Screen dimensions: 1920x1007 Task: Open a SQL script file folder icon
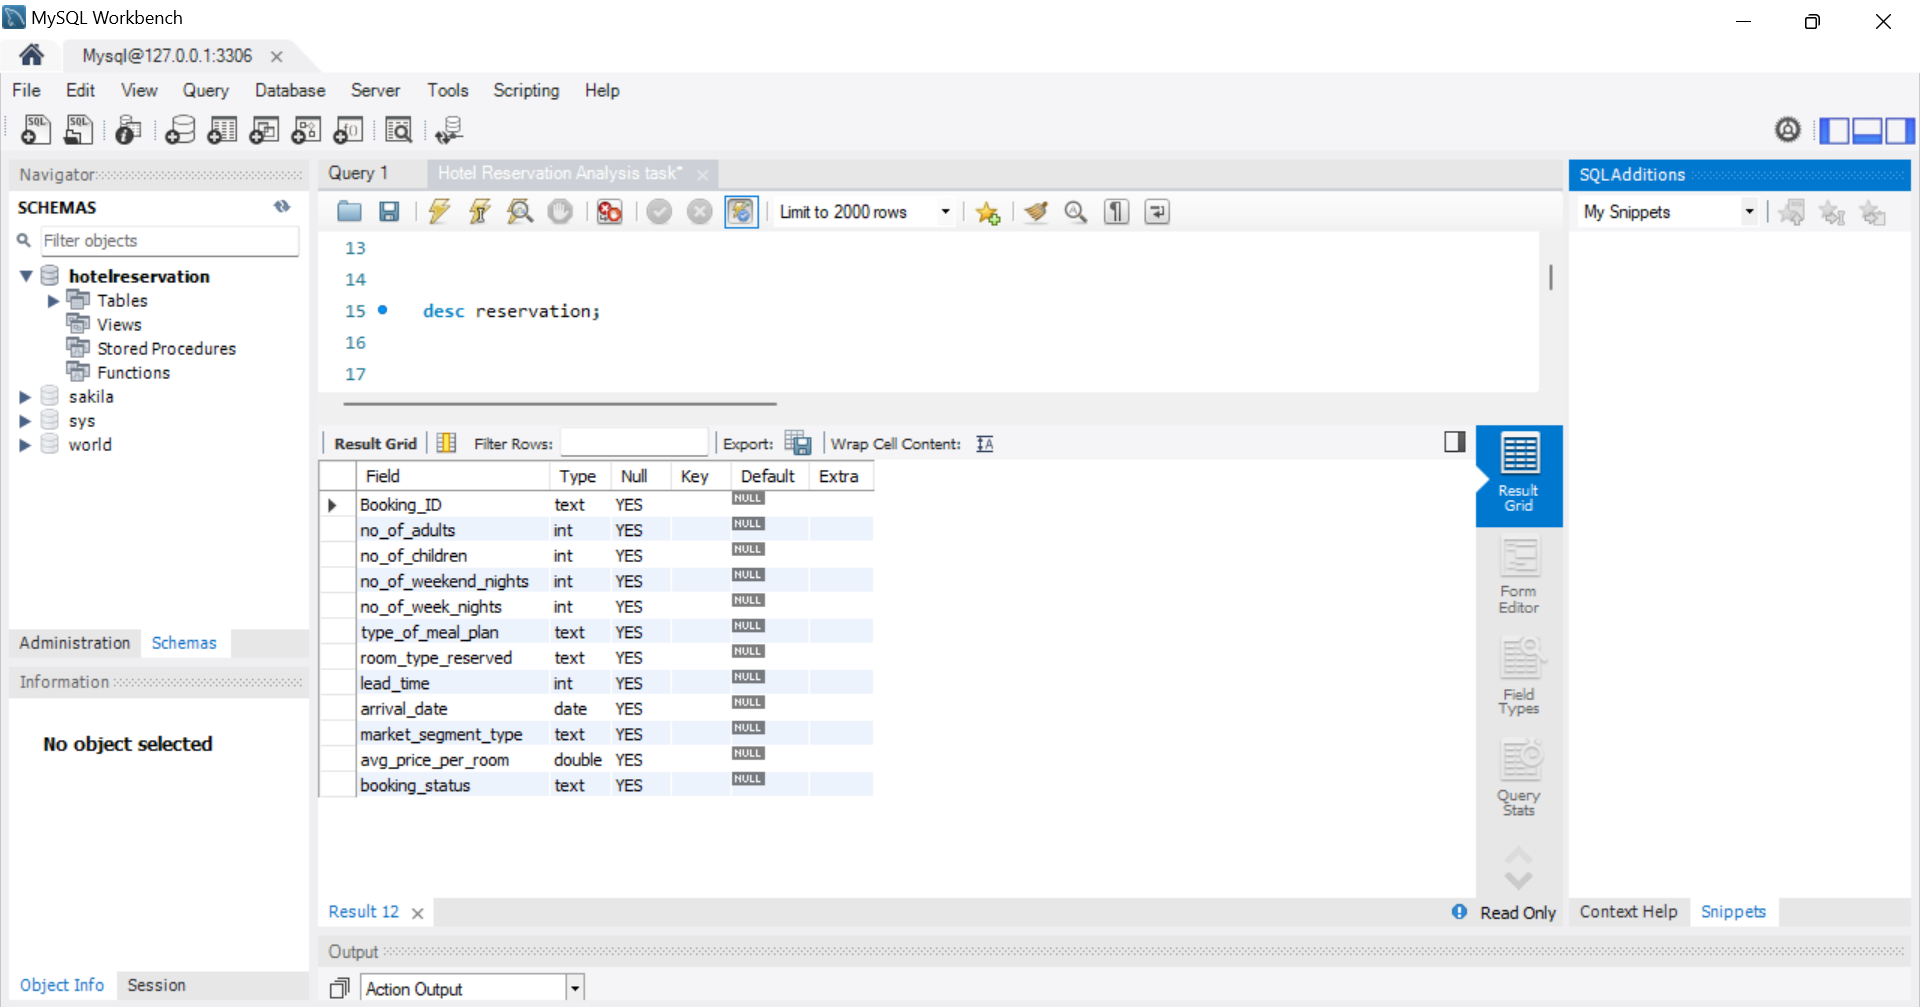(x=349, y=212)
